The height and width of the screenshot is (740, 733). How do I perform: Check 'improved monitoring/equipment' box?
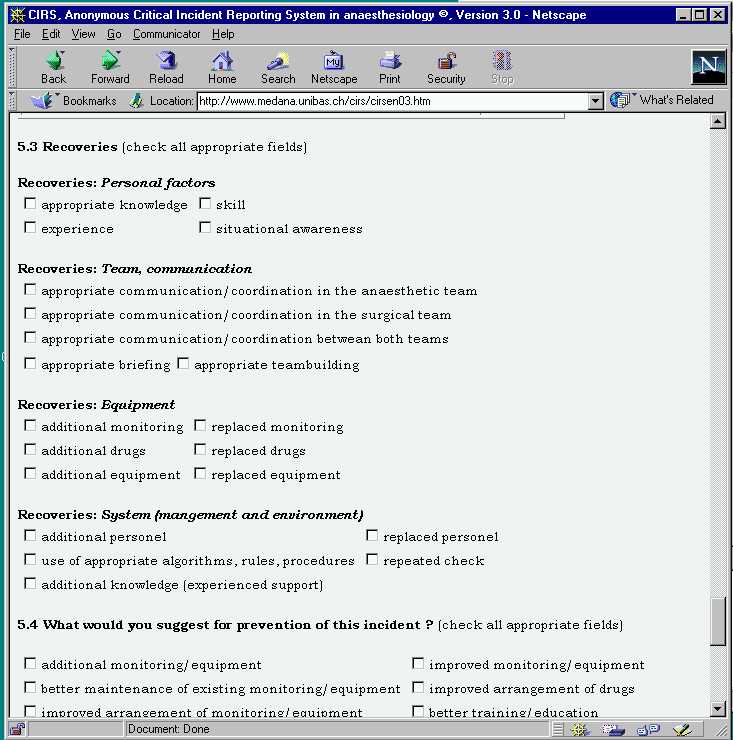point(418,664)
